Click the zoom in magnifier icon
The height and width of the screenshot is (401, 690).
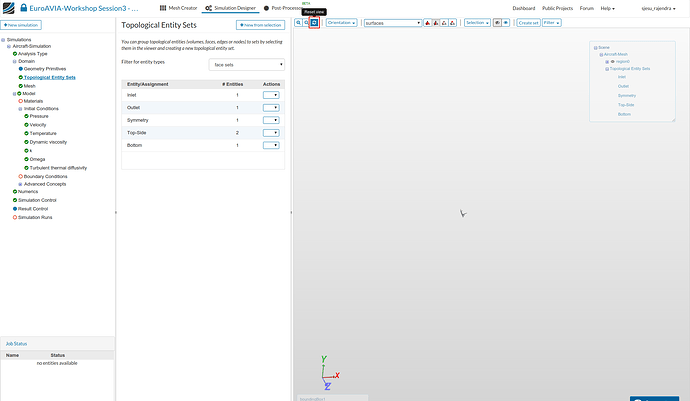(298, 22)
